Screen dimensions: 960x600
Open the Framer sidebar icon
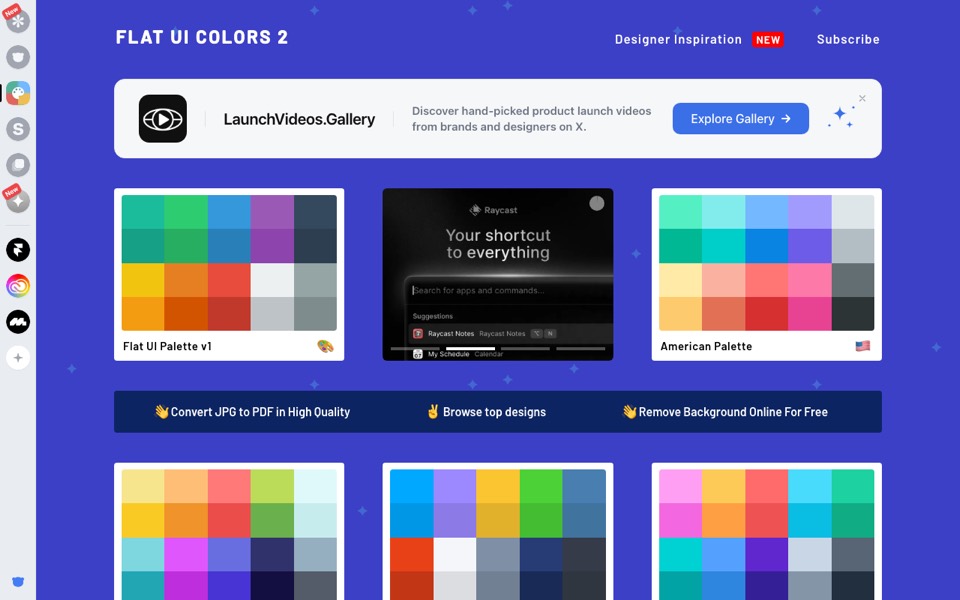tap(18, 249)
